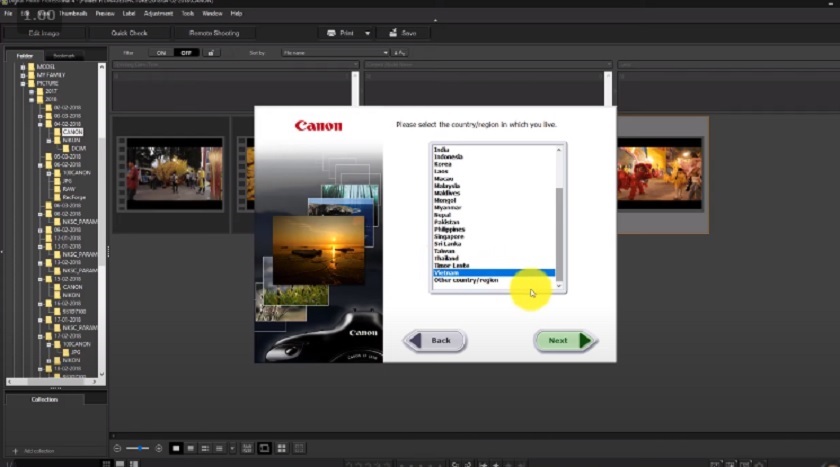Click the thumbnail size slider

point(138,448)
